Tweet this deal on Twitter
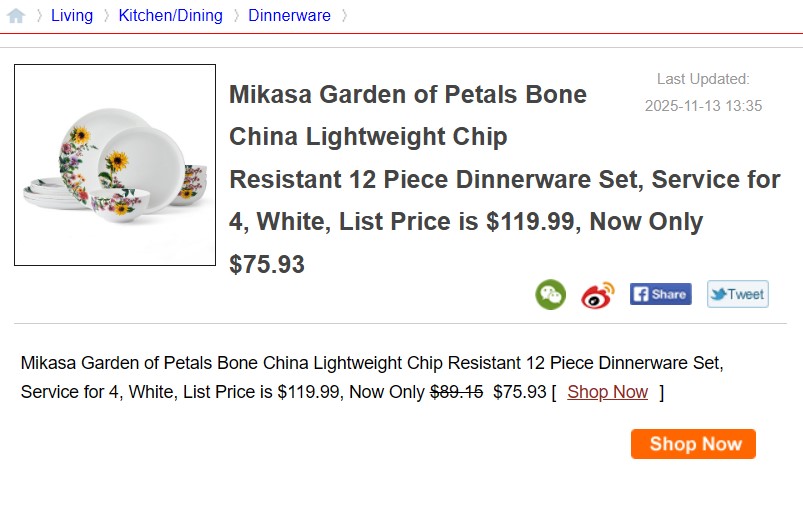803x517 pixels. [x=738, y=294]
